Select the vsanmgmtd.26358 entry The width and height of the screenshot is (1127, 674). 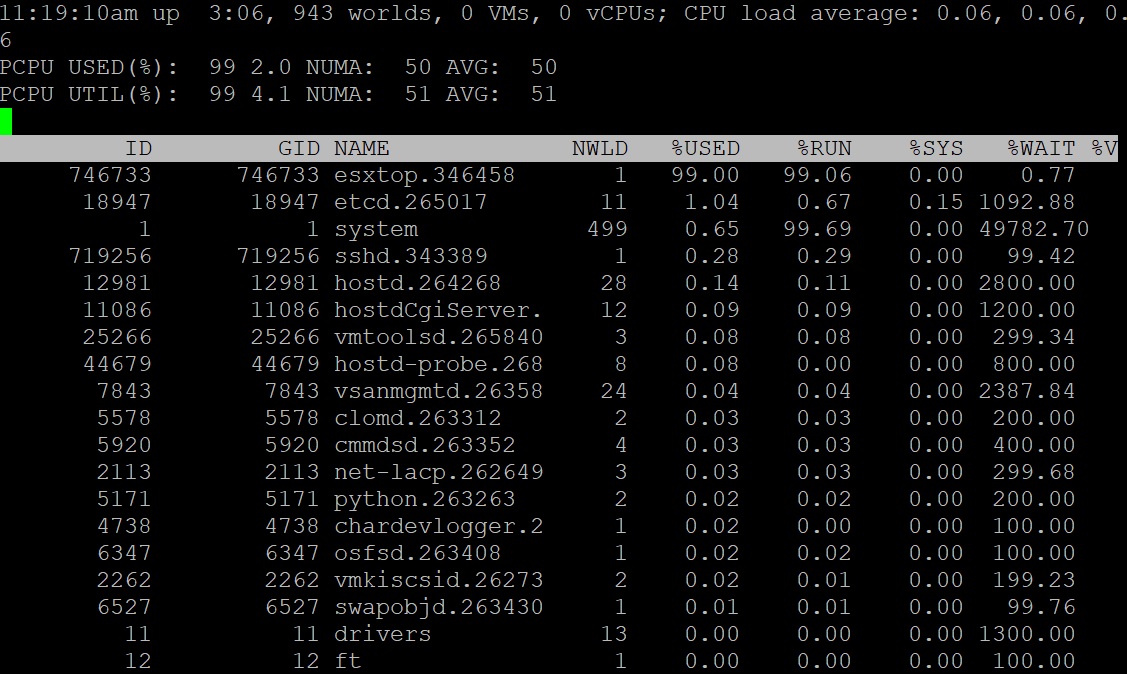click(438, 392)
